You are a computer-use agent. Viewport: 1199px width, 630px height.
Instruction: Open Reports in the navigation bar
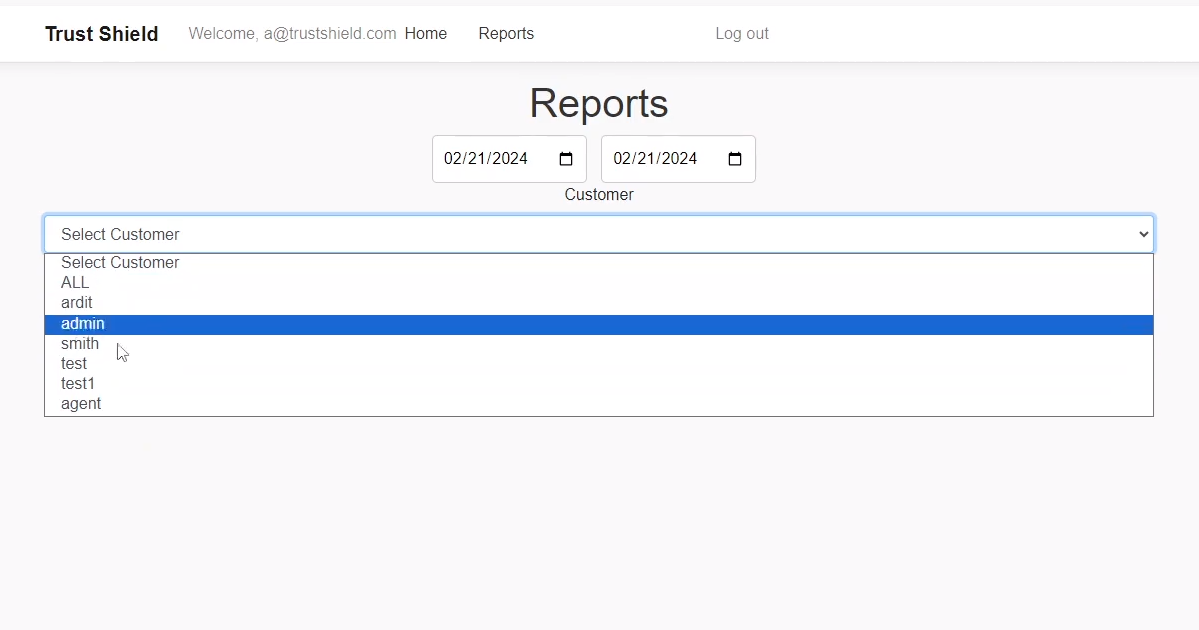pyautogui.click(x=506, y=34)
